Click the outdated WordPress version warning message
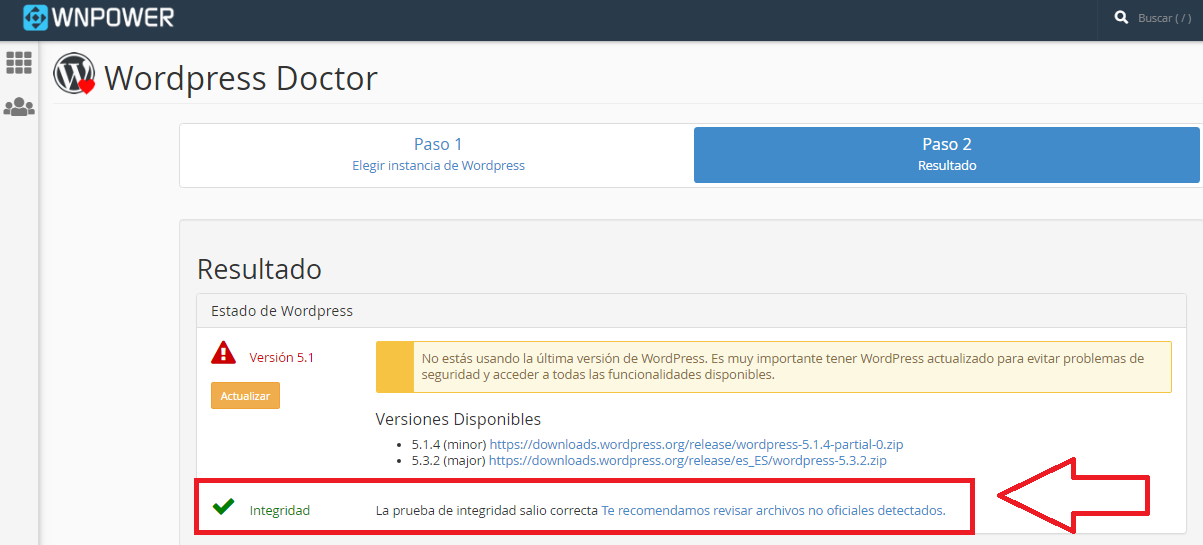This screenshot has width=1203, height=545. click(773, 367)
